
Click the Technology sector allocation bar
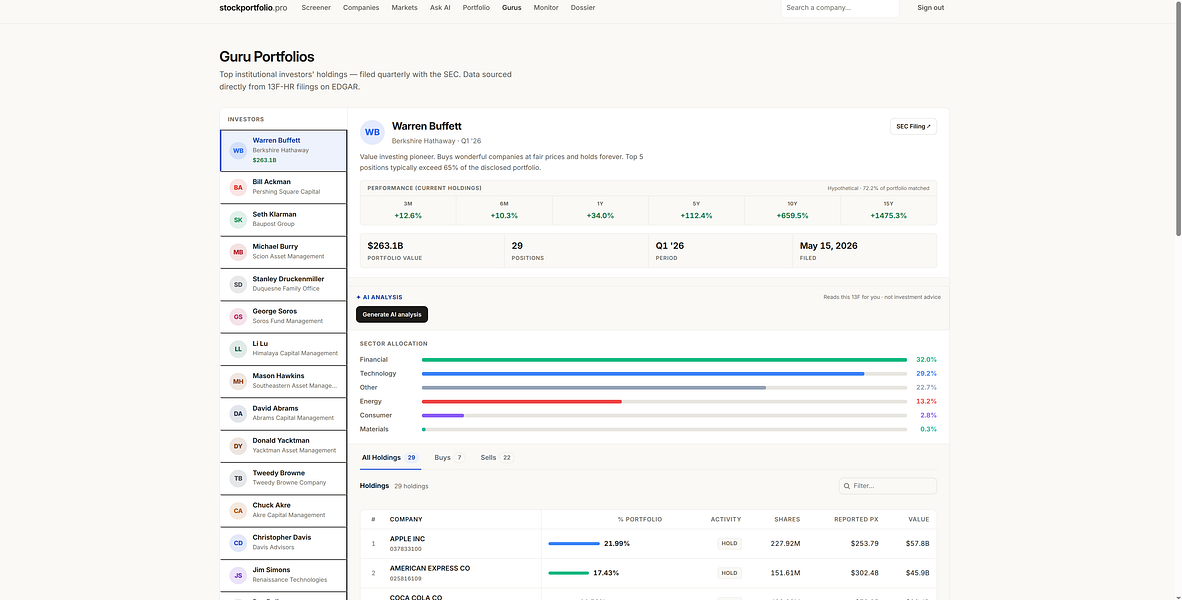click(x=664, y=374)
